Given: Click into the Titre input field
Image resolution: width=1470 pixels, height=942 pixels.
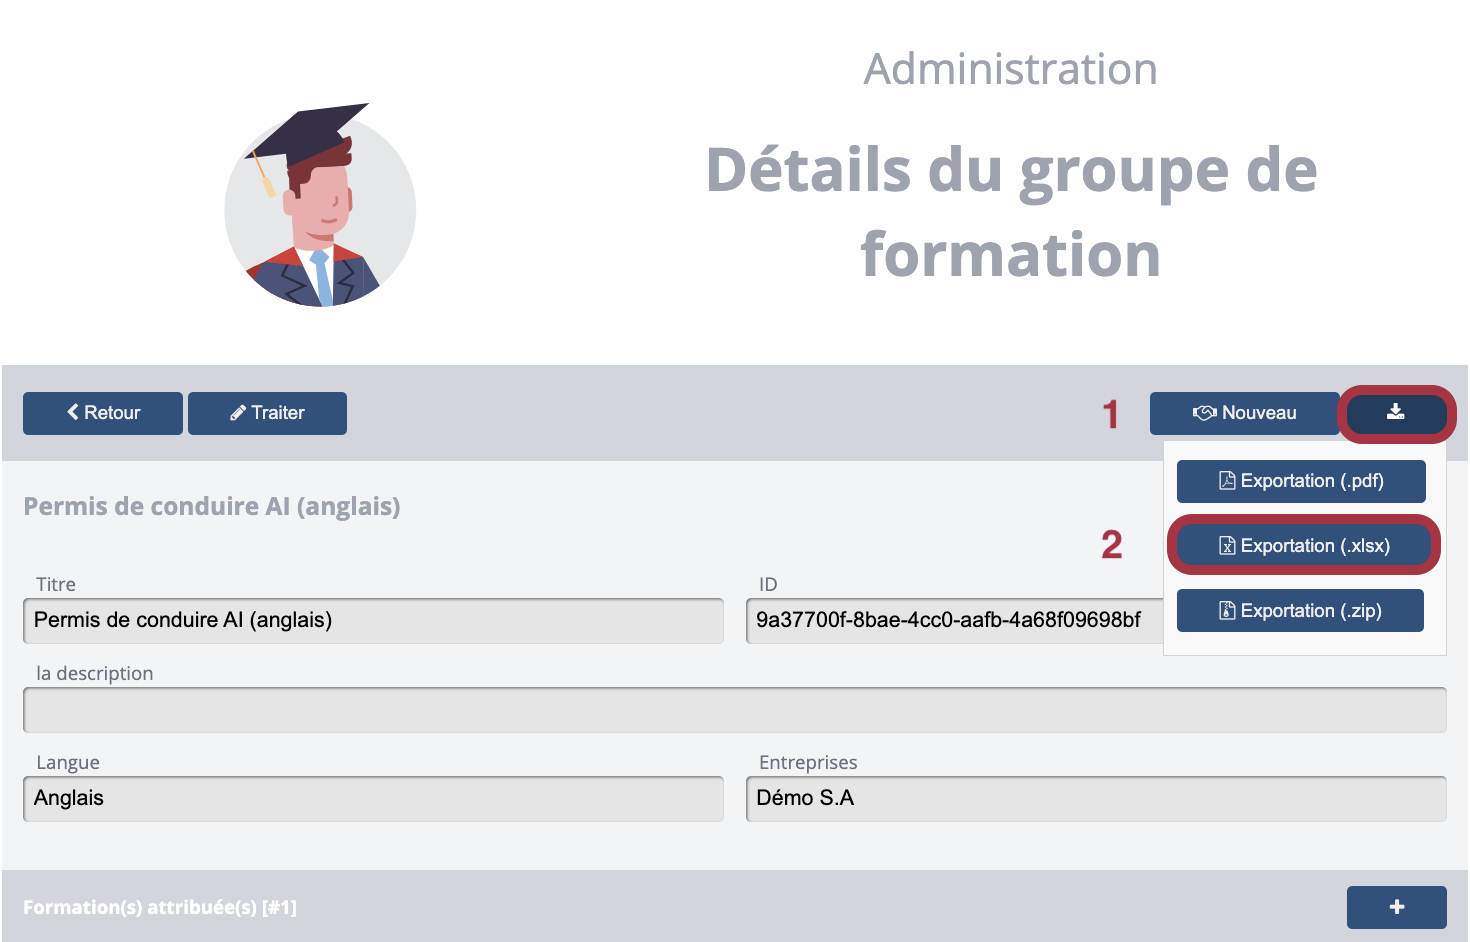Looking at the screenshot, I should (x=373, y=621).
